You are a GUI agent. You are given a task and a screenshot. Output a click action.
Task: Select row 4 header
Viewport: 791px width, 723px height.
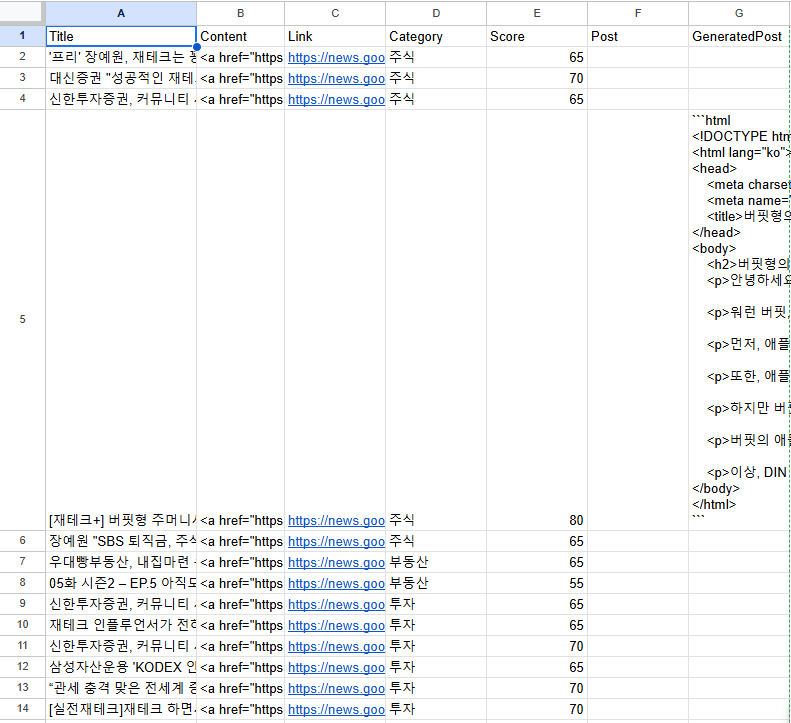coord(22,99)
